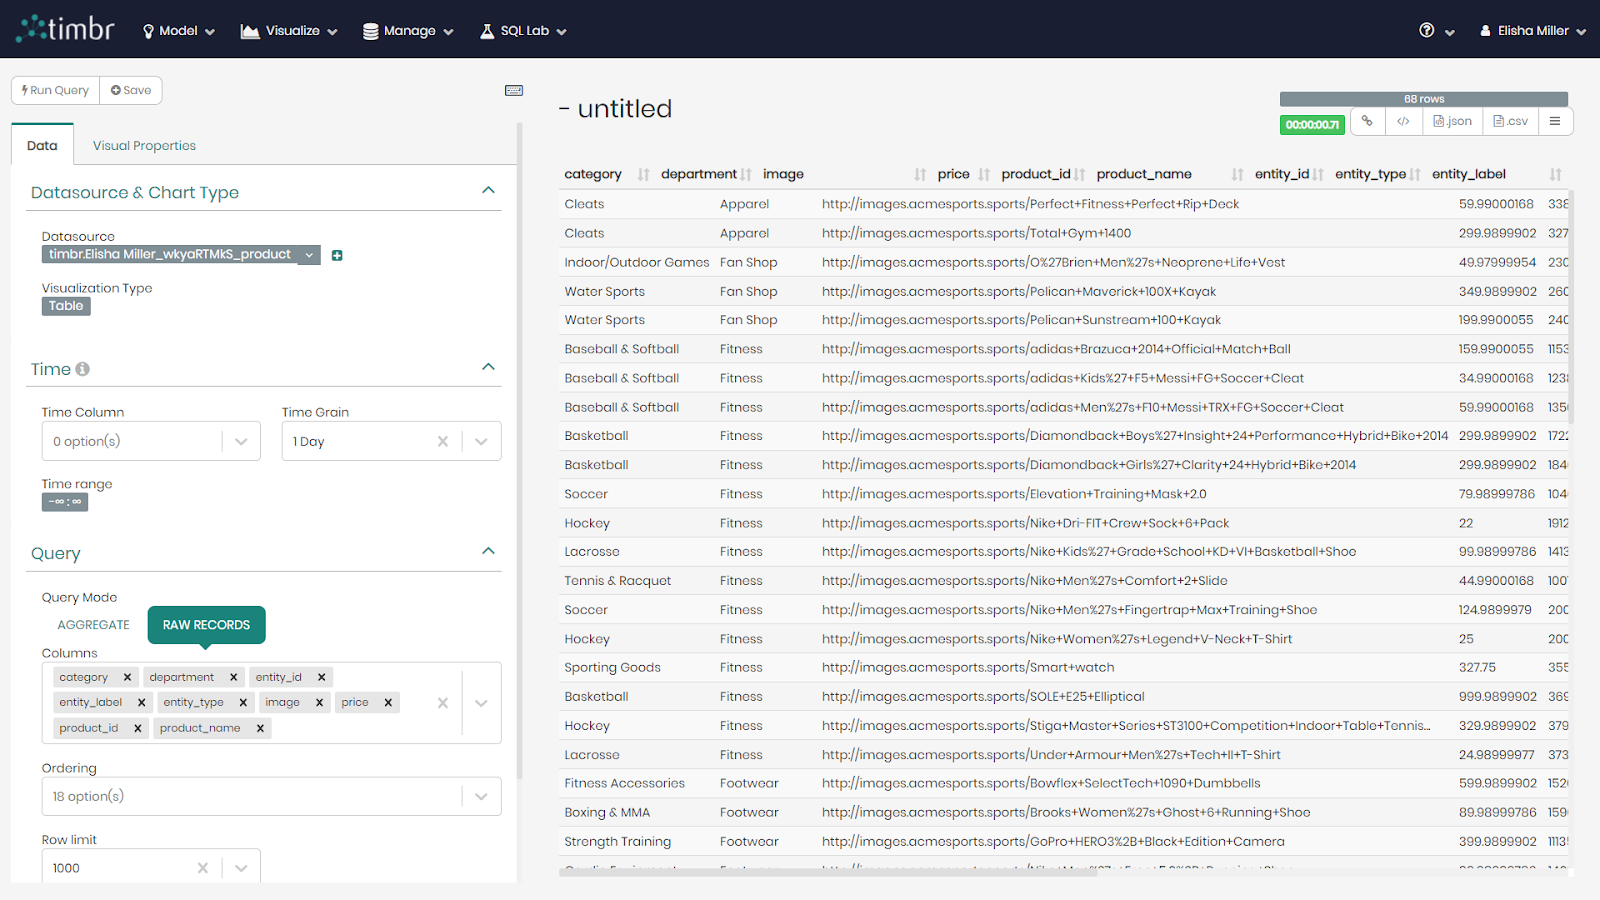Open the help question mark menu
Image resolution: width=1600 pixels, height=900 pixels.
[1435, 31]
